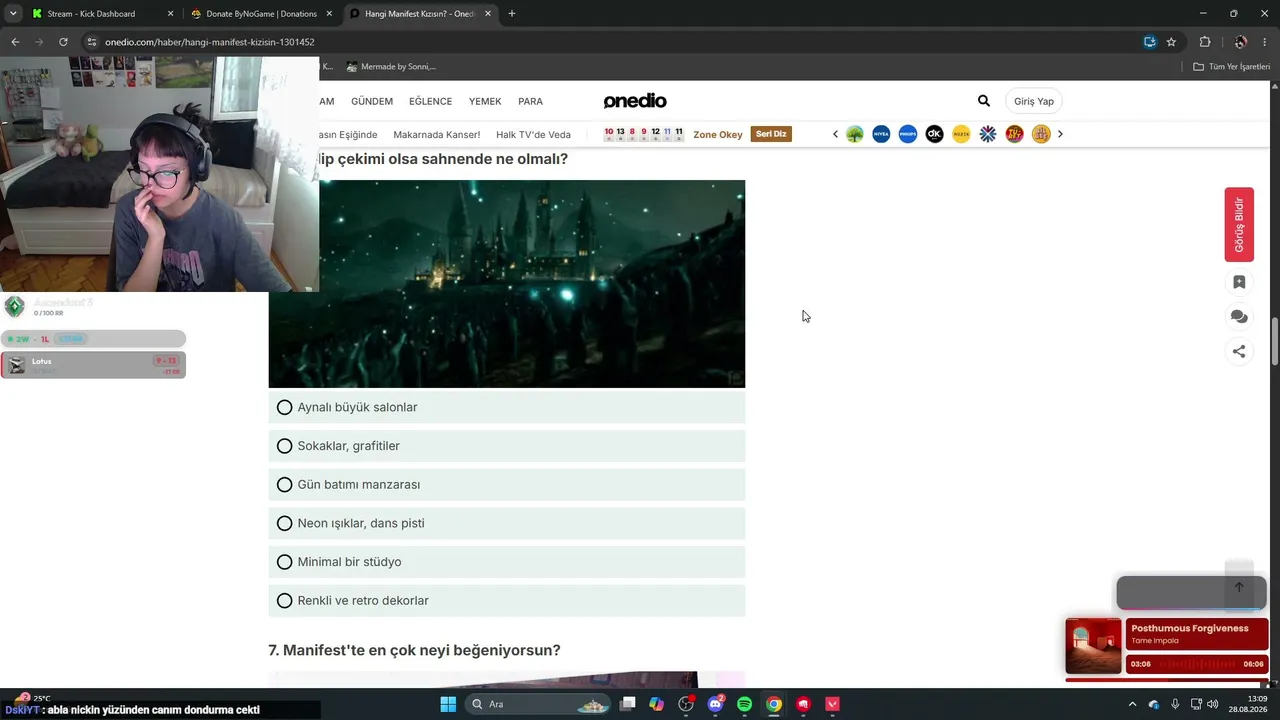Open the onedio search icon
The image size is (1280, 720).
tap(984, 101)
